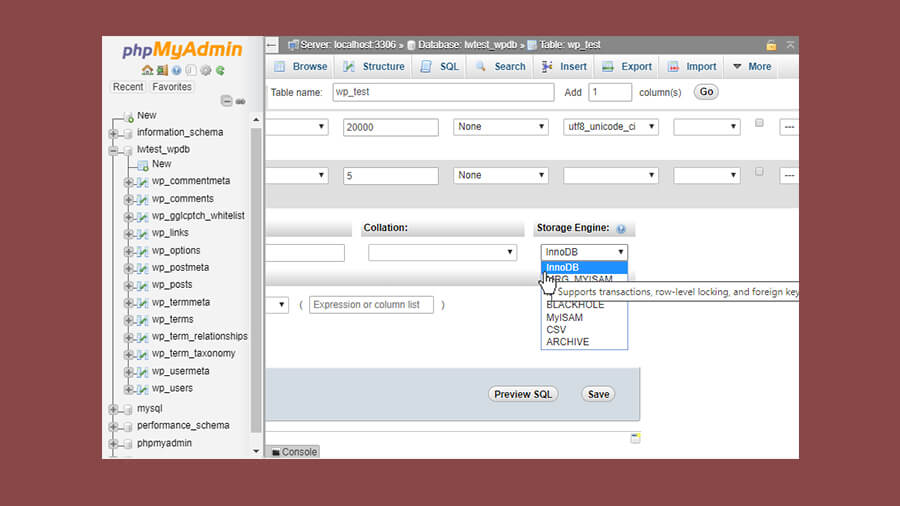The image size is (900, 506).
Task: Click the information_schema database icon
Action: click(128, 134)
